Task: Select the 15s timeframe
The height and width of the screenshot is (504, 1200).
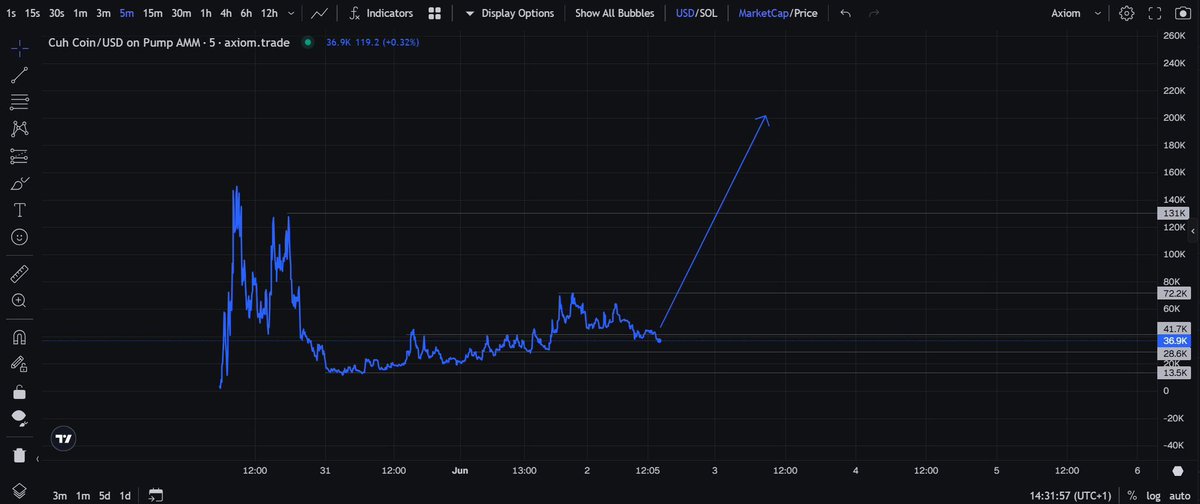Action: click(33, 13)
